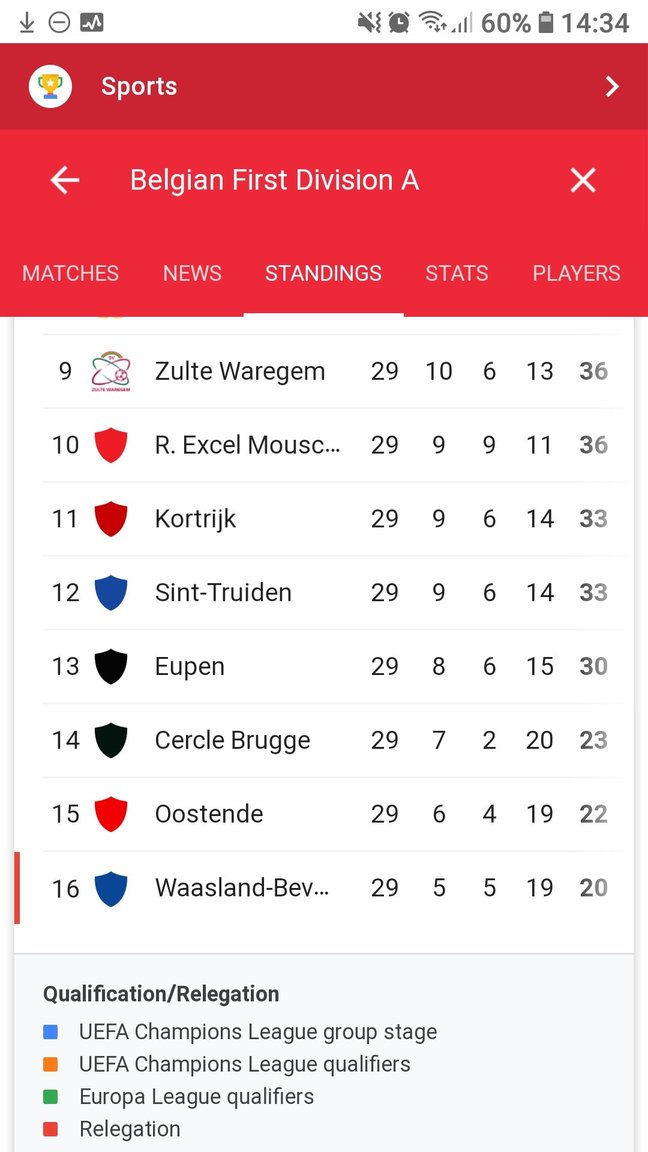Viewport: 648px width, 1152px height.
Task: Tap the Eupen black shield icon
Action: point(111,666)
